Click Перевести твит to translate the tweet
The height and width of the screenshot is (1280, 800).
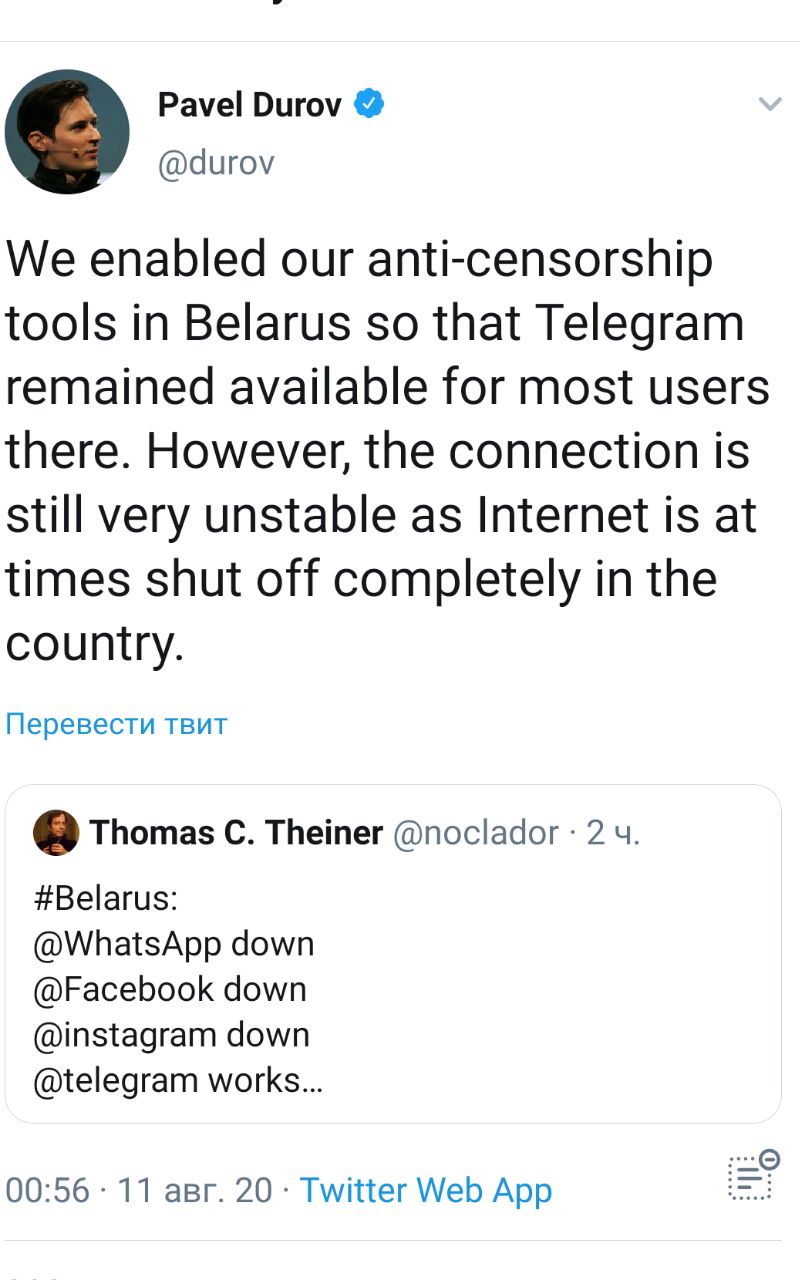(117, 723)
